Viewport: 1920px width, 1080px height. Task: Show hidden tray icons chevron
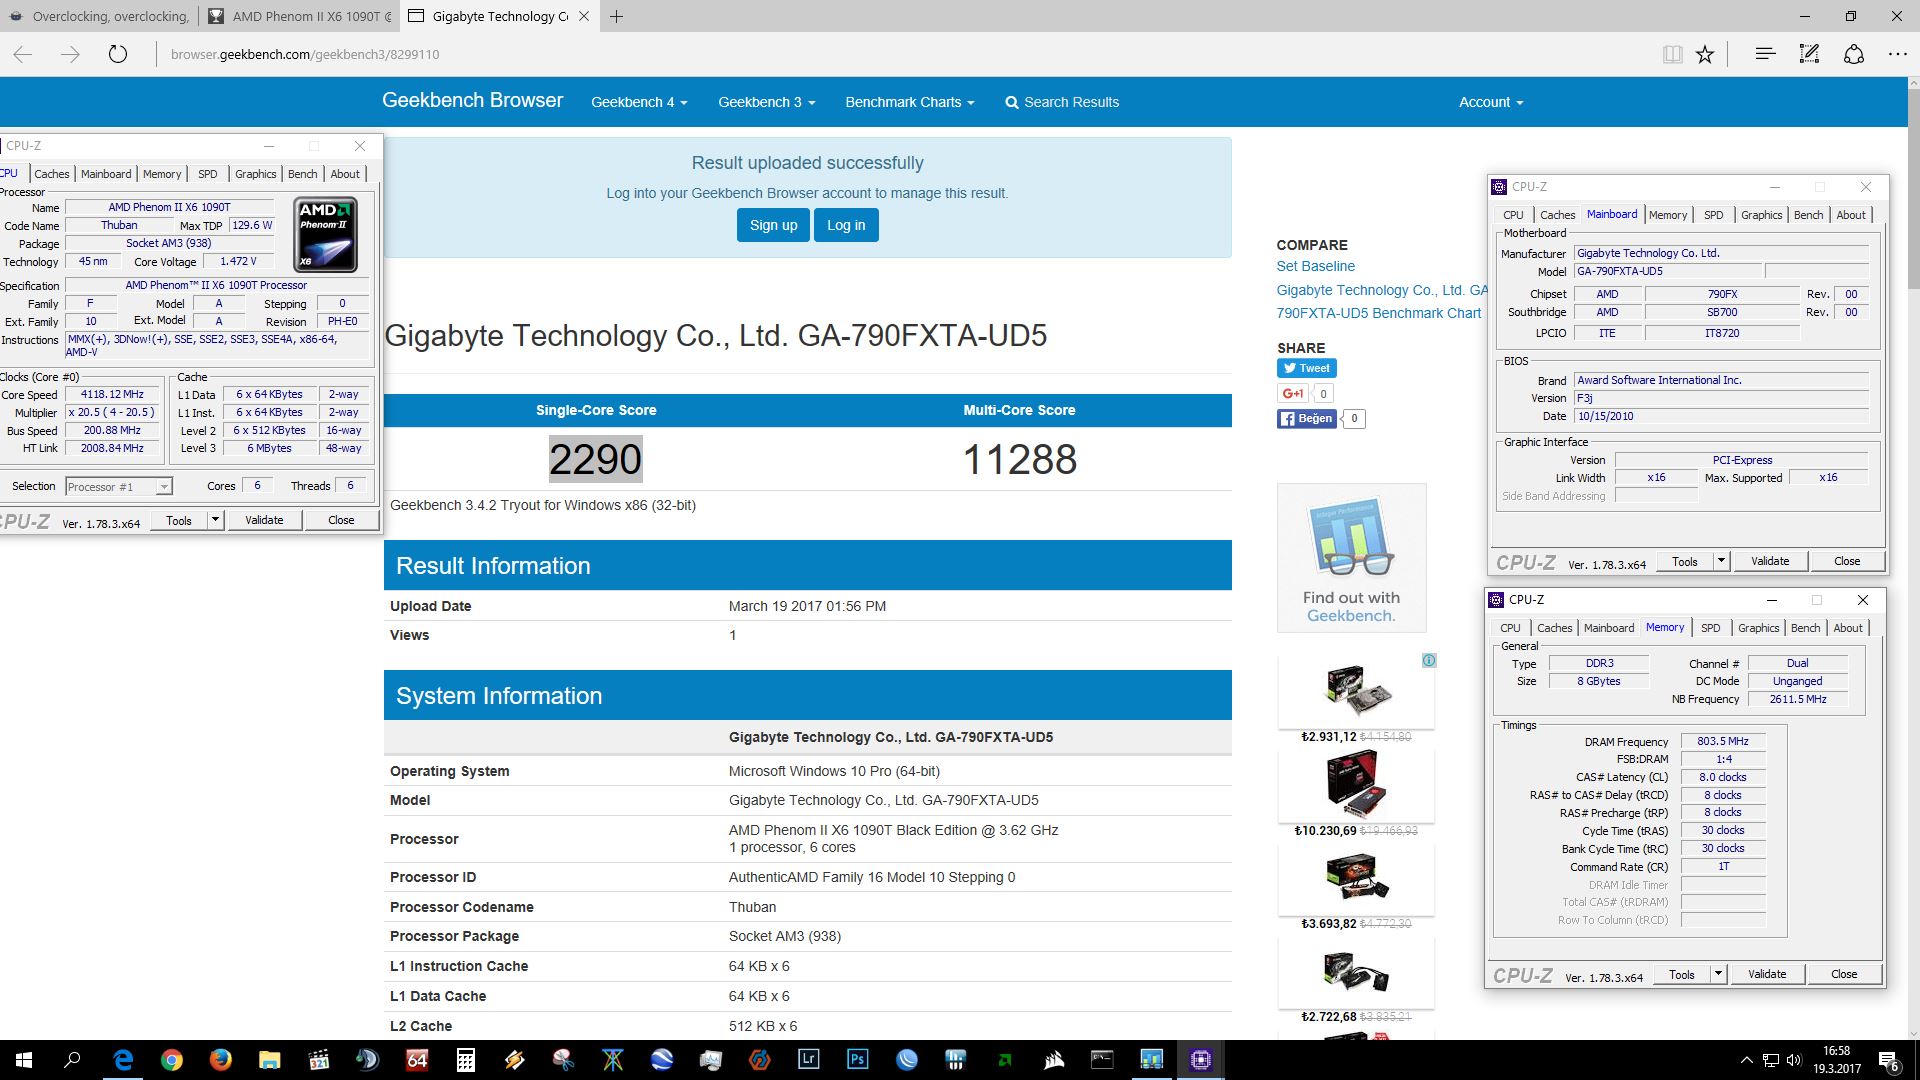pyautogui.click(x=1746, y=1060)
